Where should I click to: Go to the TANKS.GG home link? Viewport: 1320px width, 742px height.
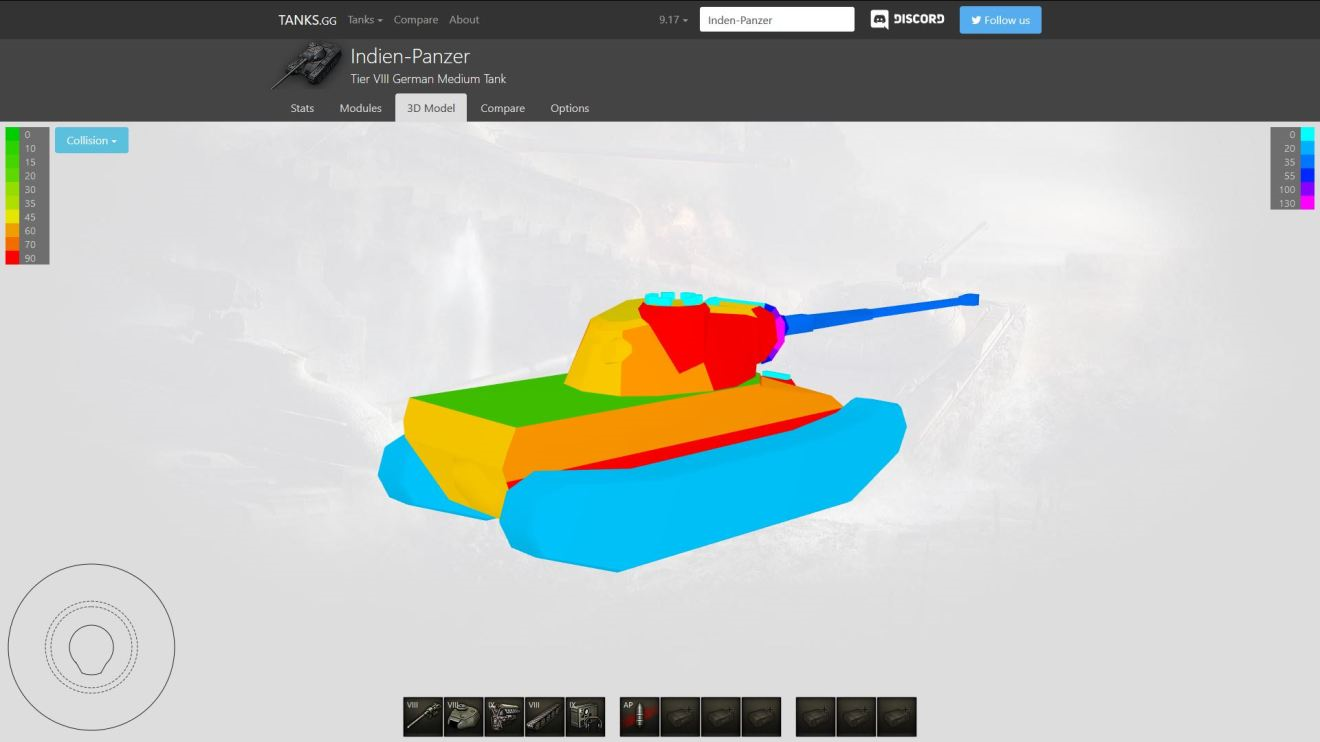point(307,20)
